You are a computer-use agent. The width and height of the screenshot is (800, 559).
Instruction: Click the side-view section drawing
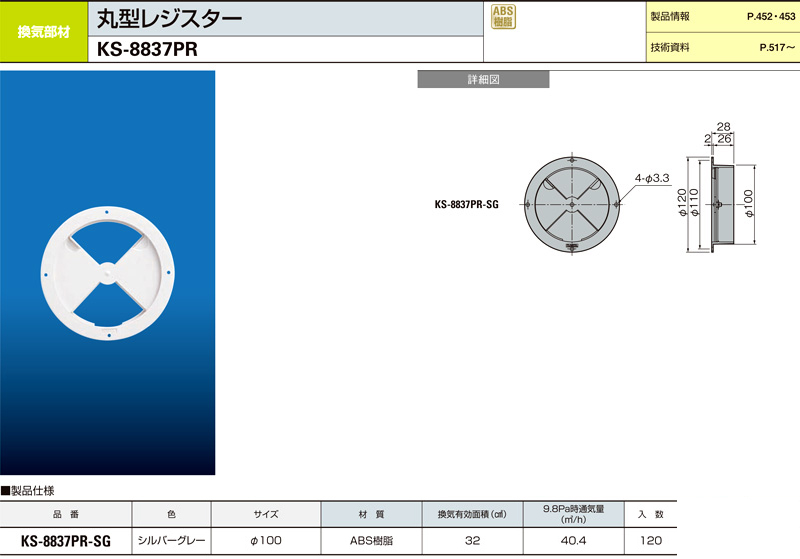coord(722,205)
